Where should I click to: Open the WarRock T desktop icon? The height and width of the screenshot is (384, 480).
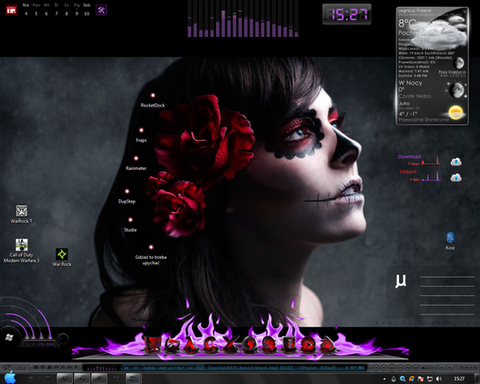[x=21, y=214]
